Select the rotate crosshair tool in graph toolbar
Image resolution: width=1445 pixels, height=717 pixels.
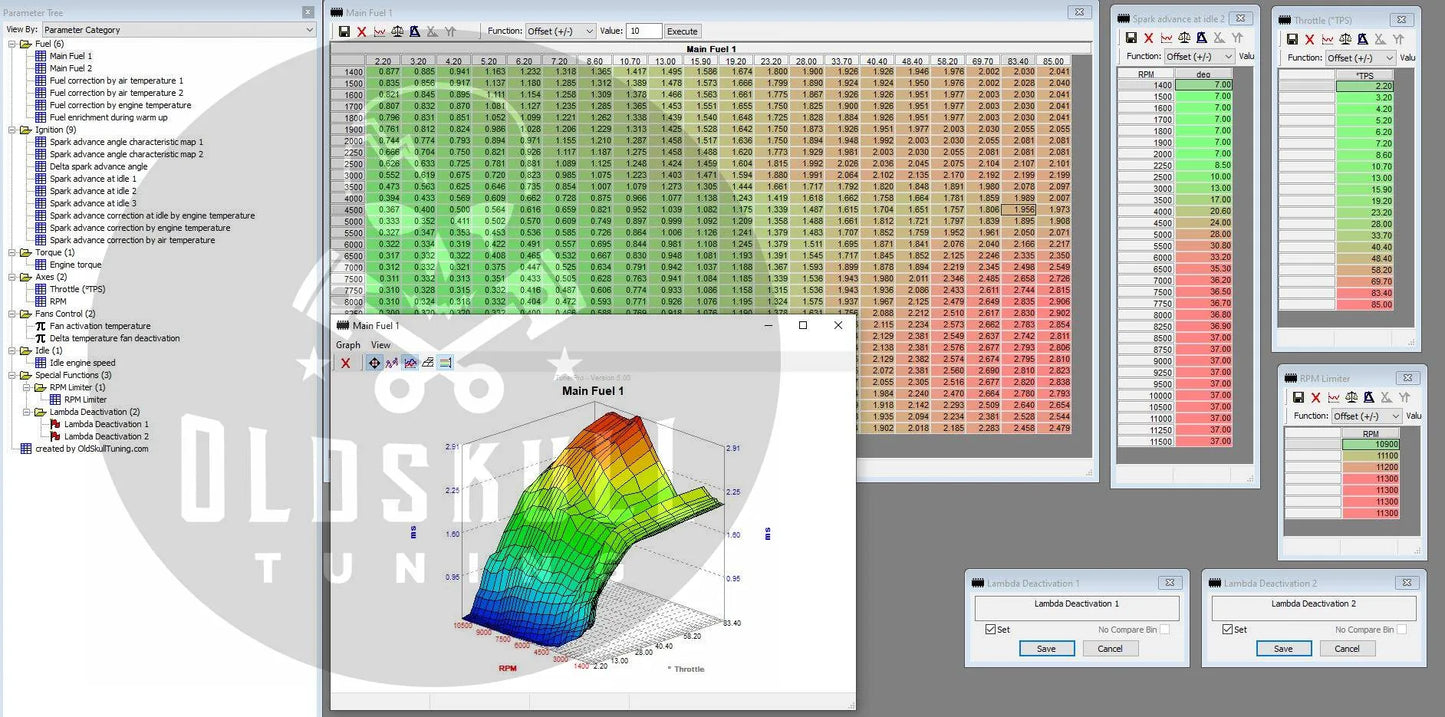pyautogui.click(x=374, y=363)
